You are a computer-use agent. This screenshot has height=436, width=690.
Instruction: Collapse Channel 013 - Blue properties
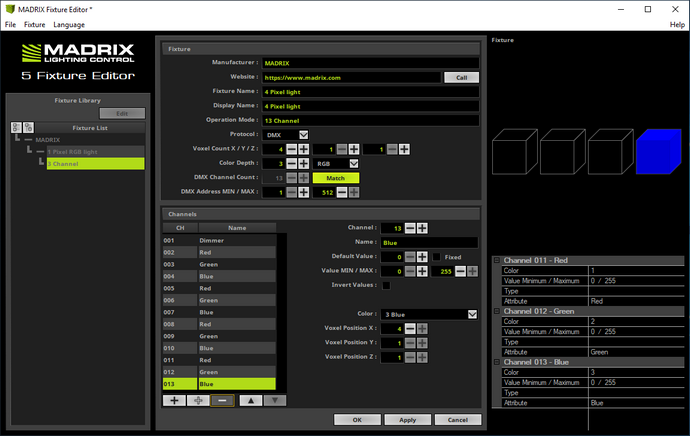click(497, 362)
